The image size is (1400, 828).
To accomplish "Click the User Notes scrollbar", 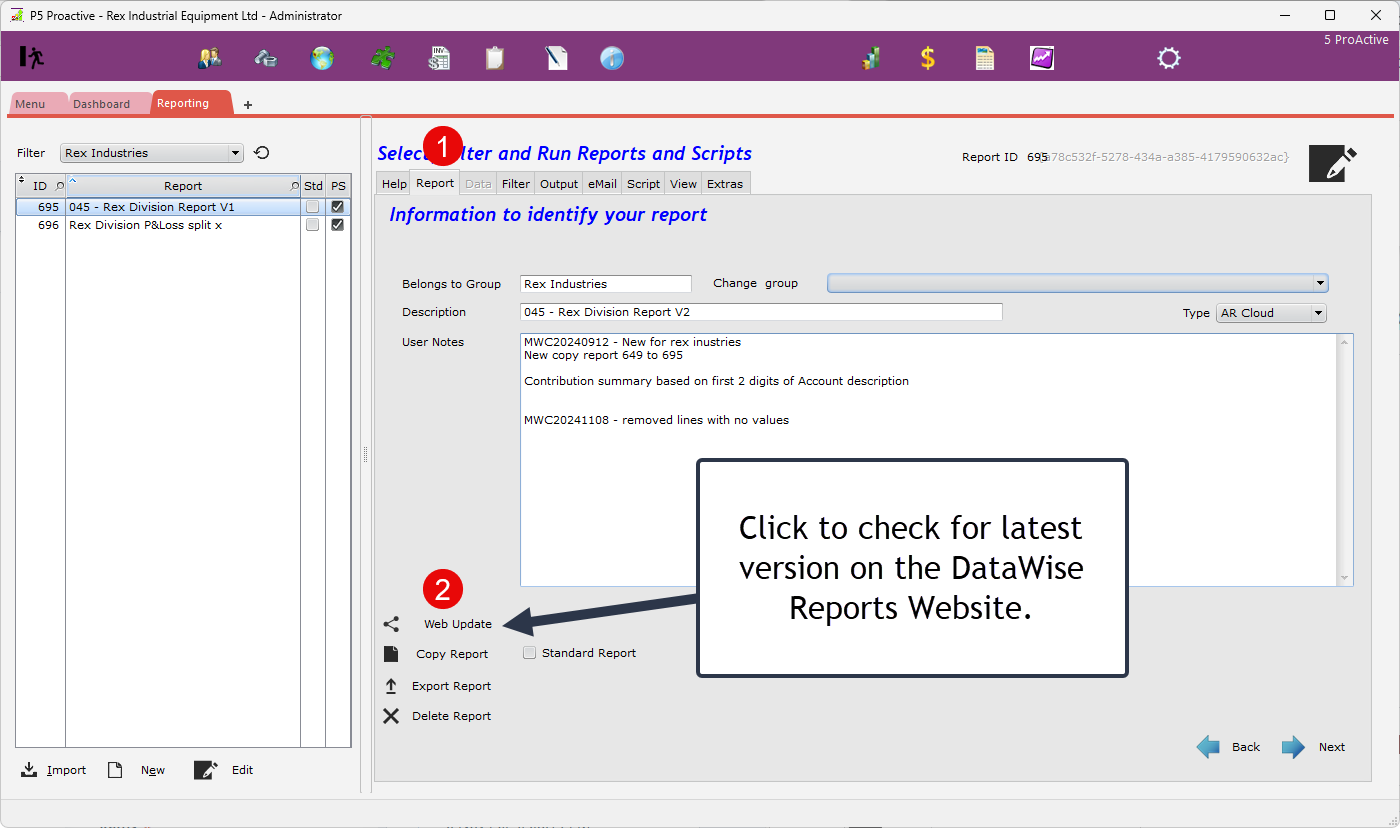I will click(x=1345, y=460).
